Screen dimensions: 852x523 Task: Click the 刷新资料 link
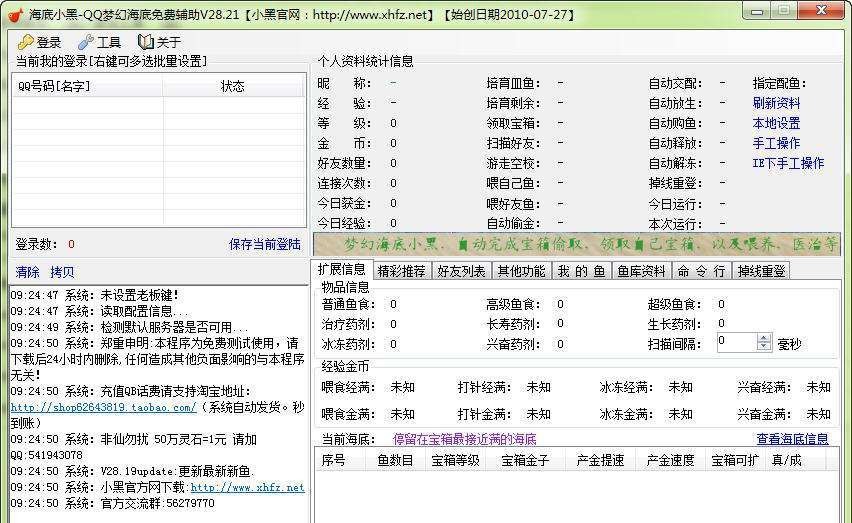click(x=776, y=103)
